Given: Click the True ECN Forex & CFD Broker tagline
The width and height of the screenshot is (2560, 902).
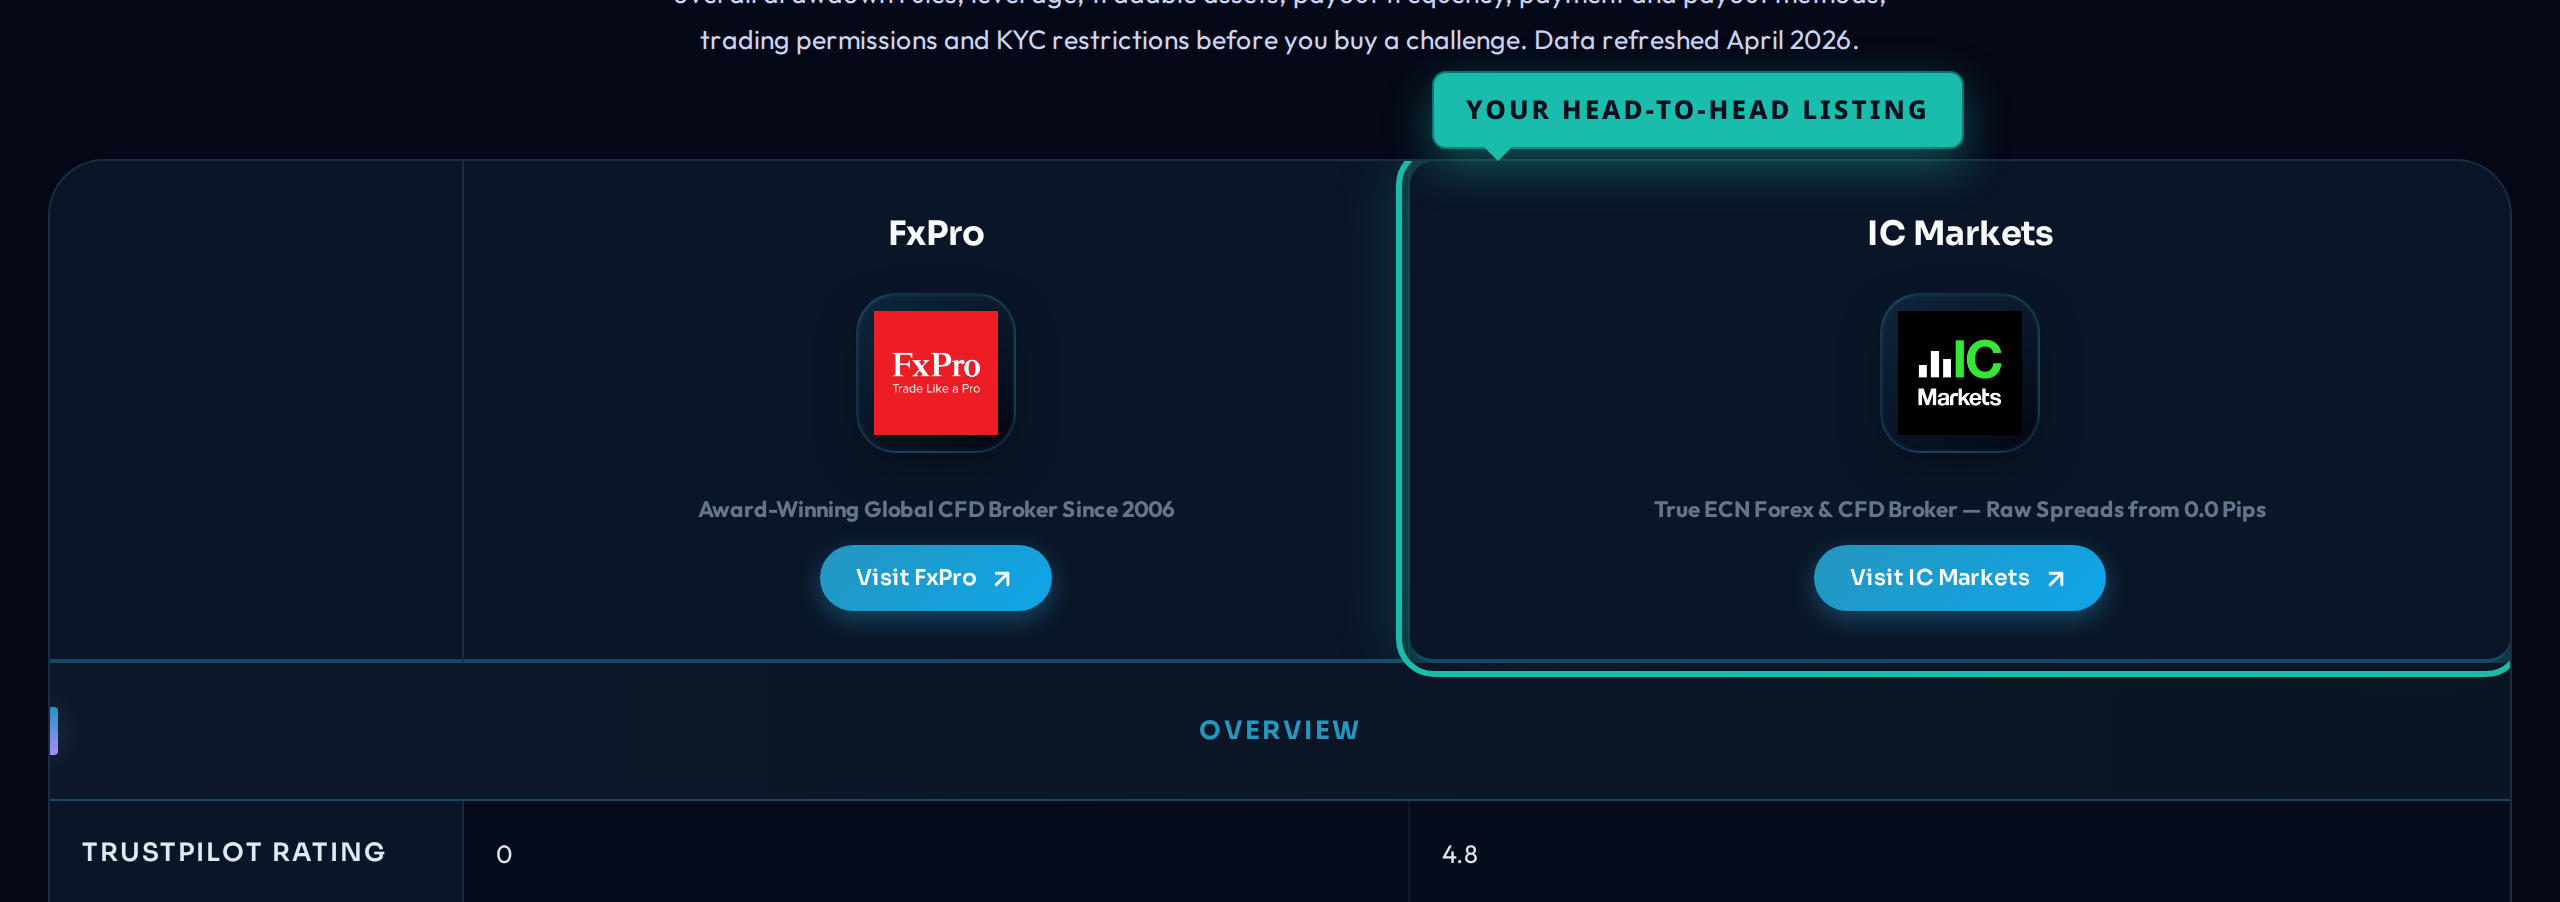Looking at the screenshot, I should click(1959, 510).
